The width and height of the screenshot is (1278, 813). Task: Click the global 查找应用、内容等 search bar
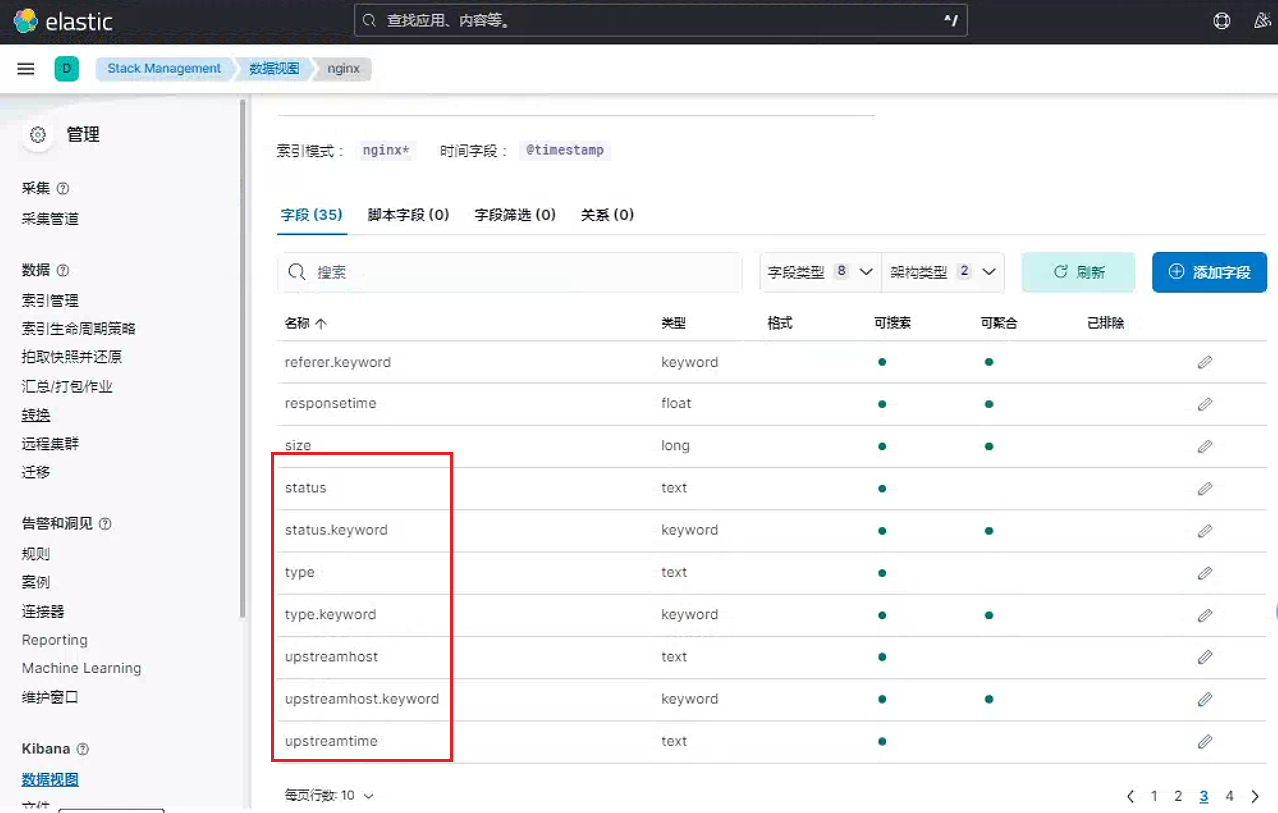(x=661, y=21)
